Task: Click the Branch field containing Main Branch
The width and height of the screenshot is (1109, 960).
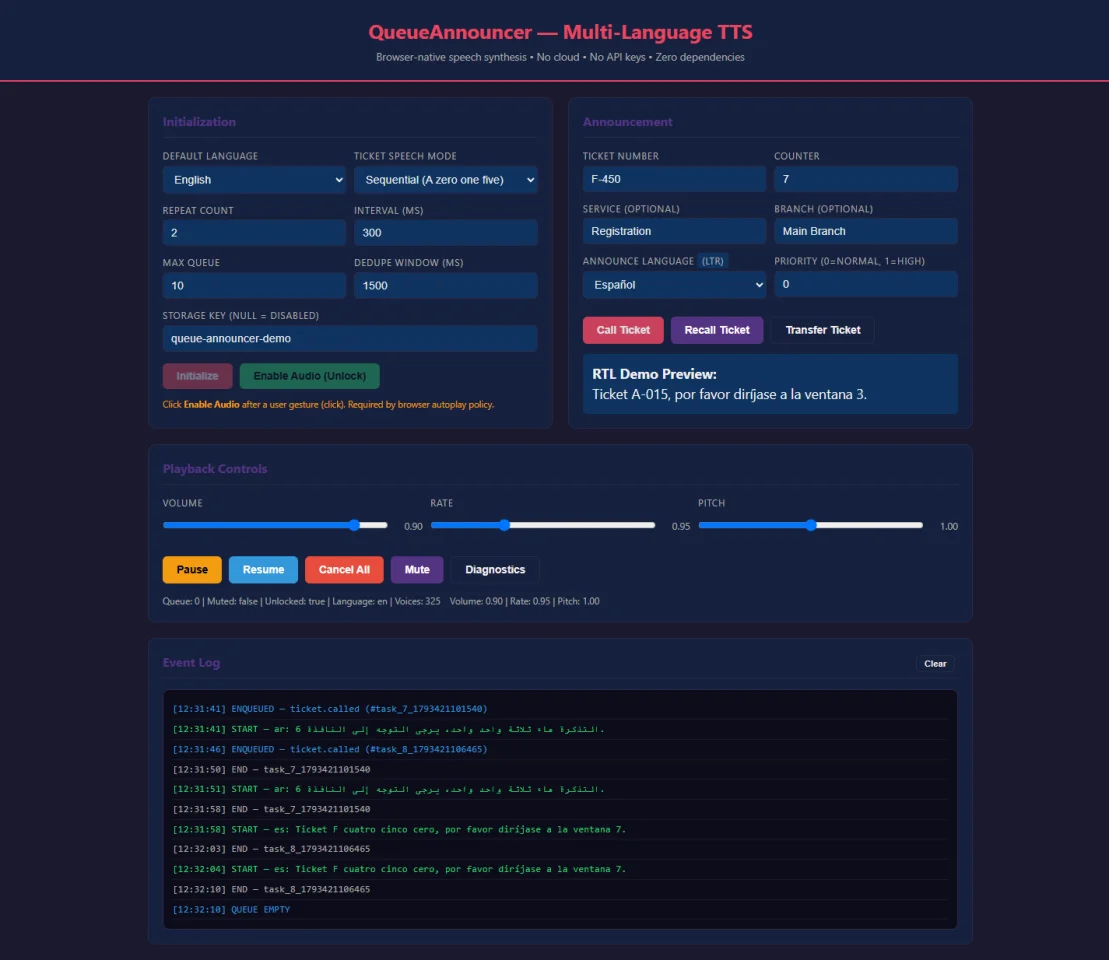Action: [866, 231]
